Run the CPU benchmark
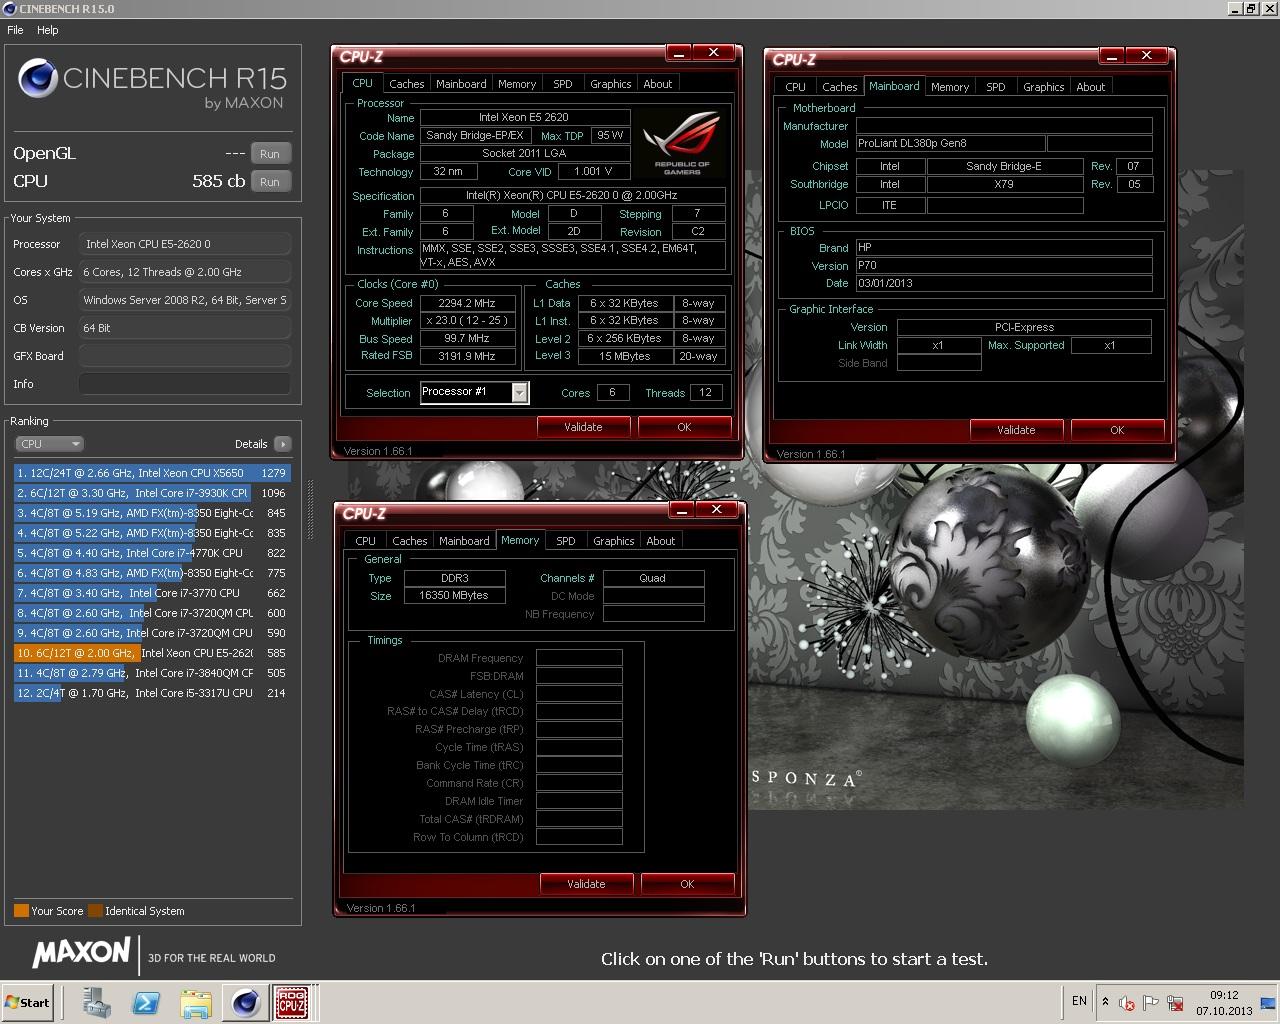The width and height of the screenshot is (1280, 1024). coord(270,182)
